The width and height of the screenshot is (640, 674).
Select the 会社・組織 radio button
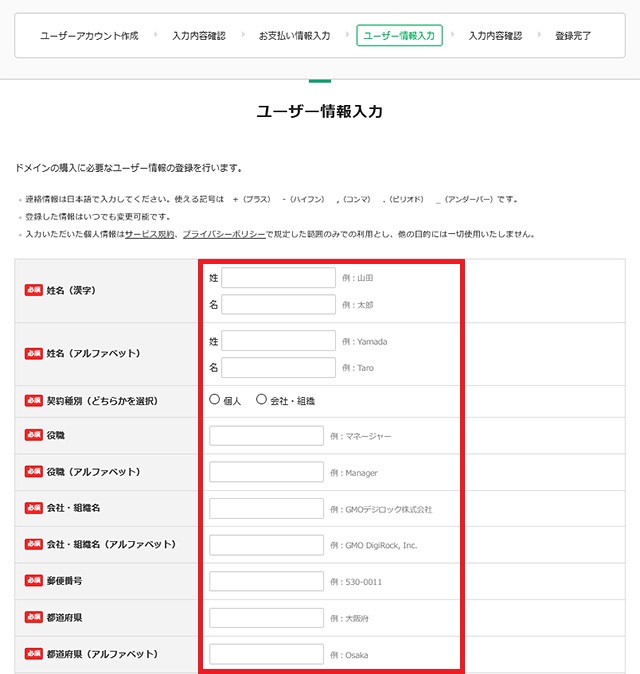(x=261, y=399)
